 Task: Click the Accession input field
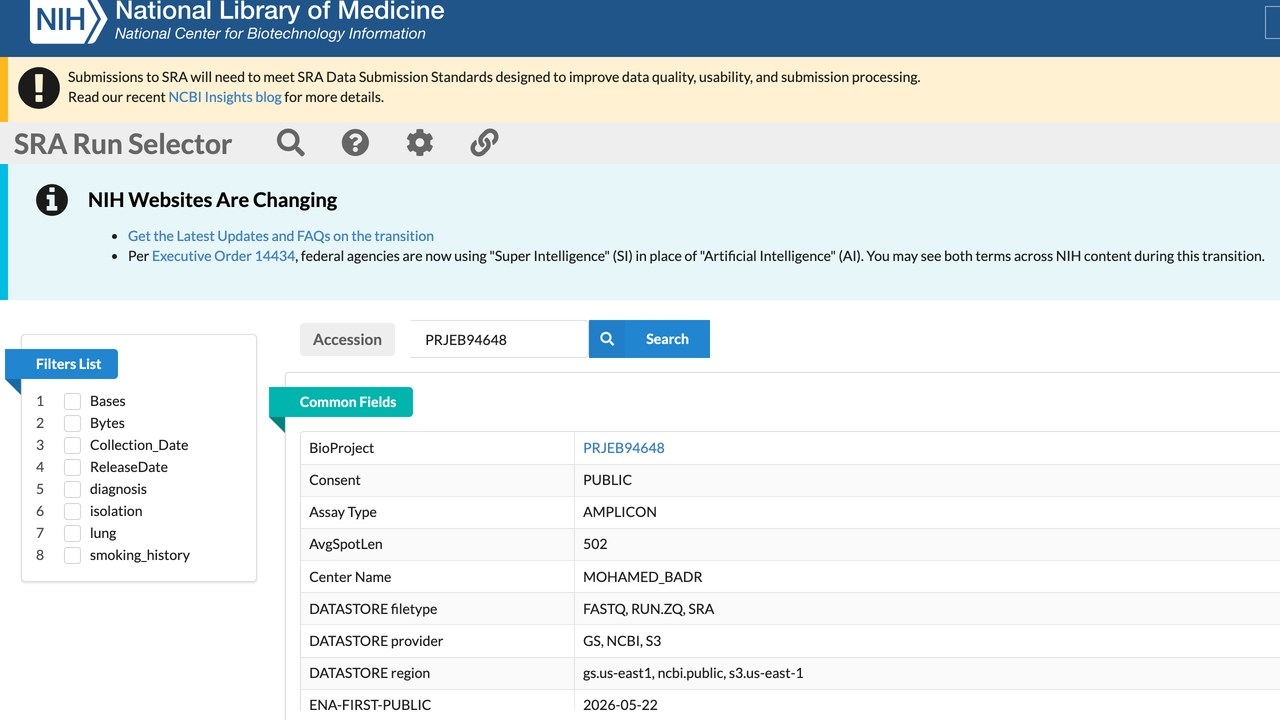498,339
